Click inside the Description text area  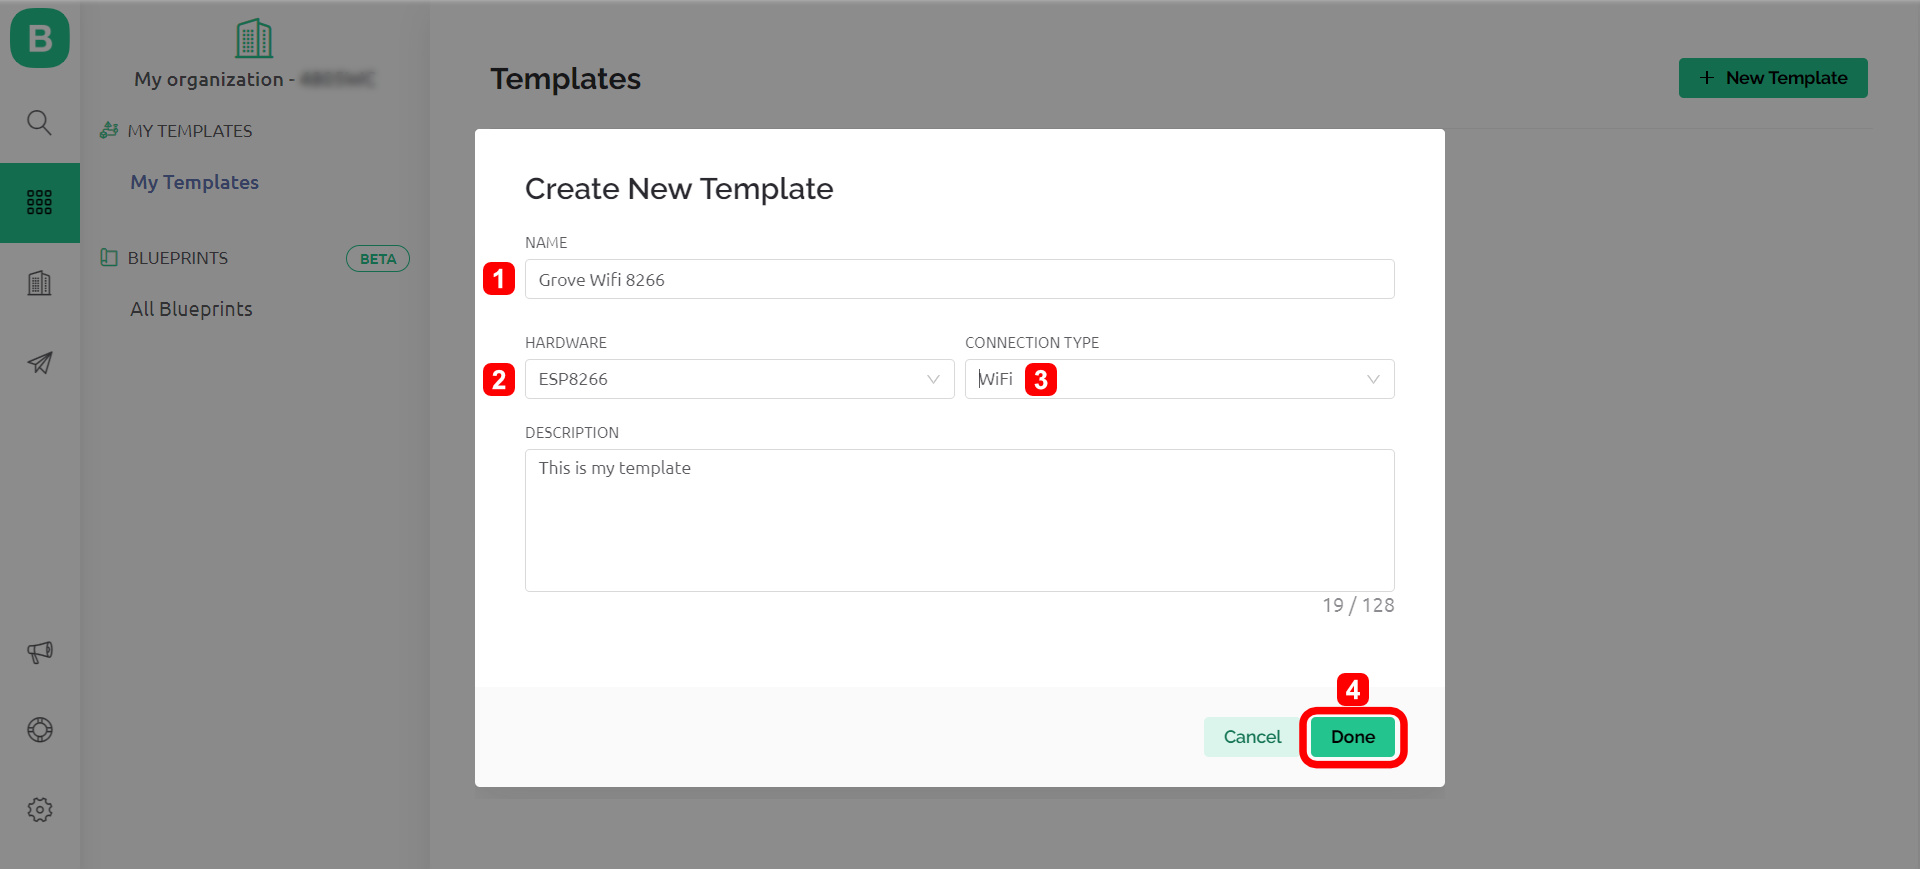[960, 520]
